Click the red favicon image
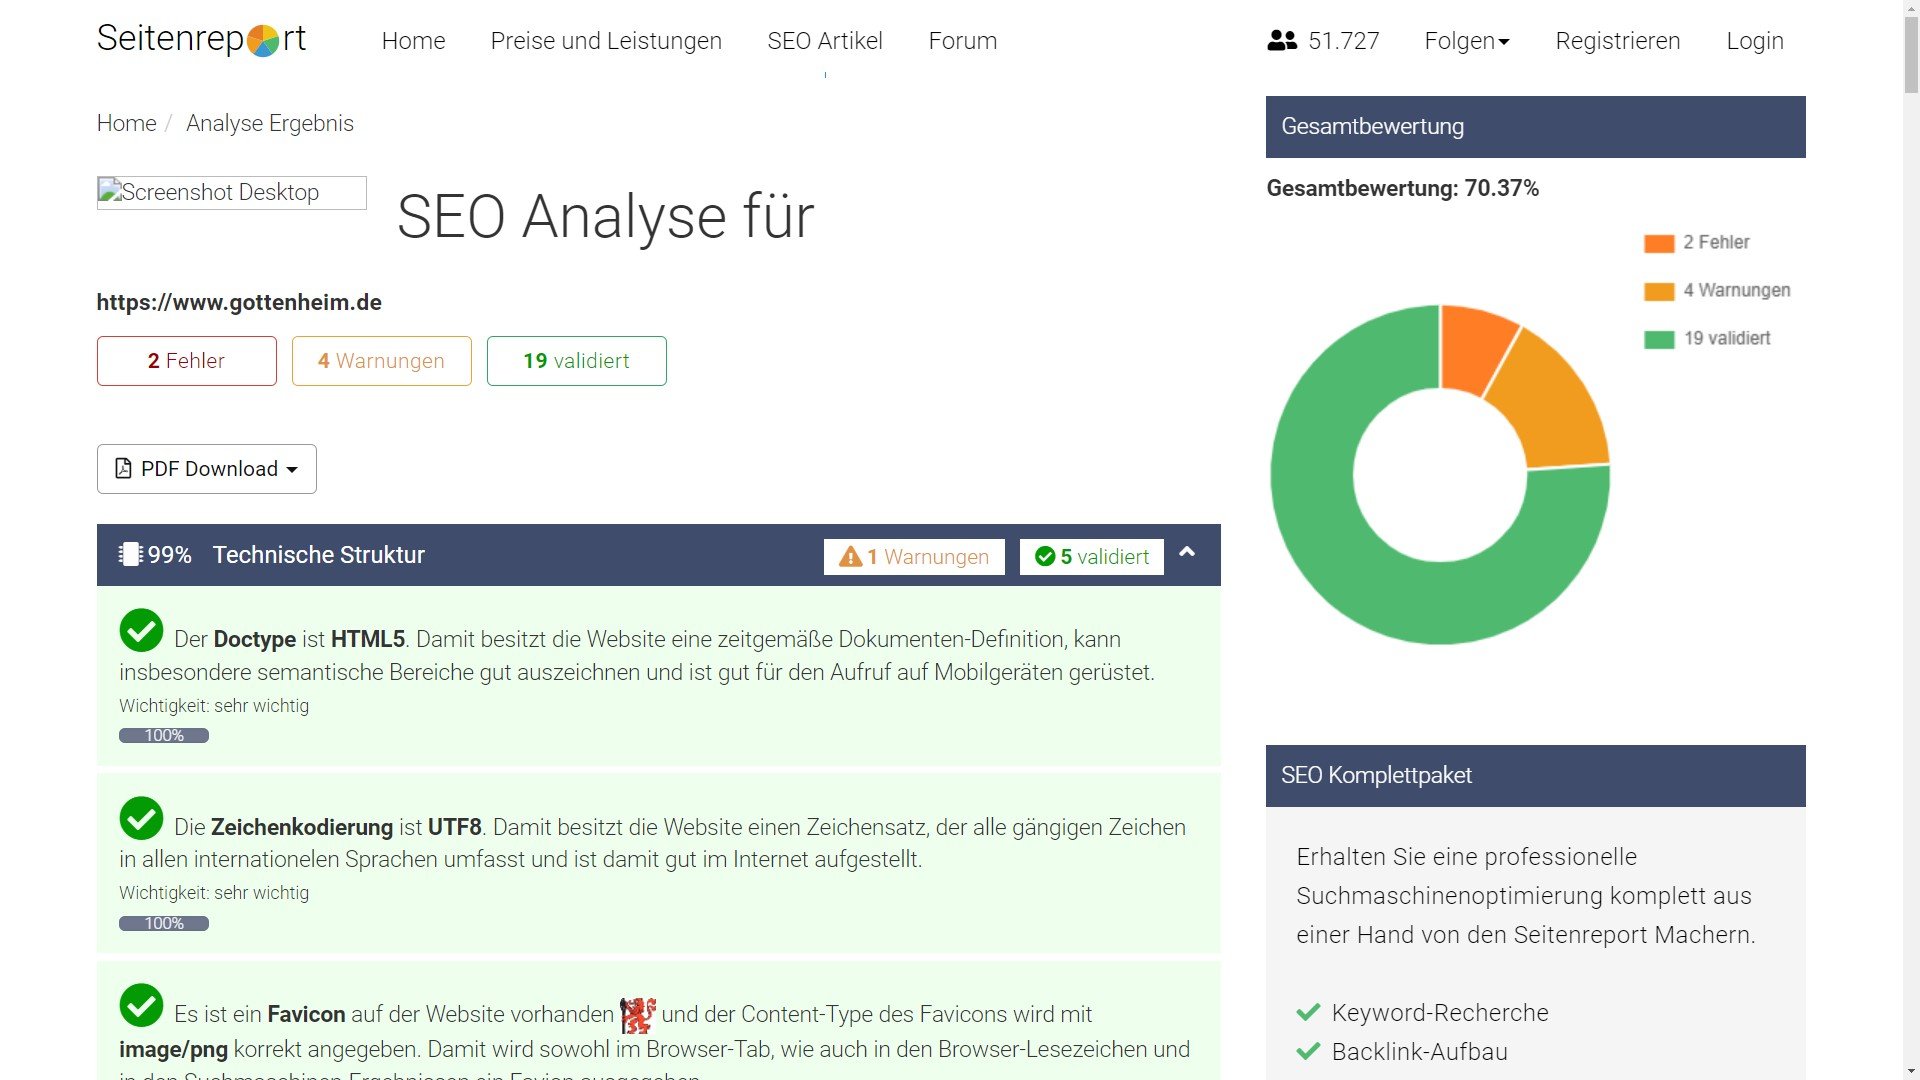This screenshot has height=1080, width=1920. click(637, 1015)
